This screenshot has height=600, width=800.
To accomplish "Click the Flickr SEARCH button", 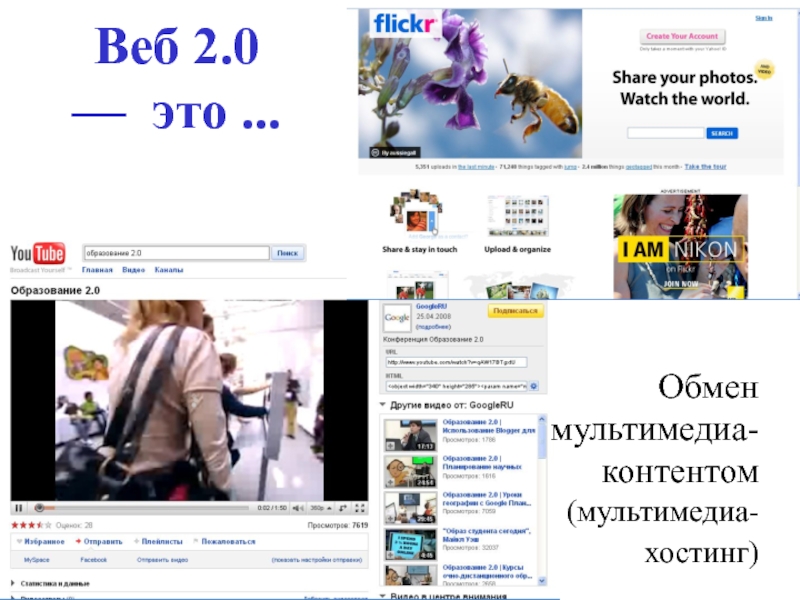I will click(x=722, y=133).
